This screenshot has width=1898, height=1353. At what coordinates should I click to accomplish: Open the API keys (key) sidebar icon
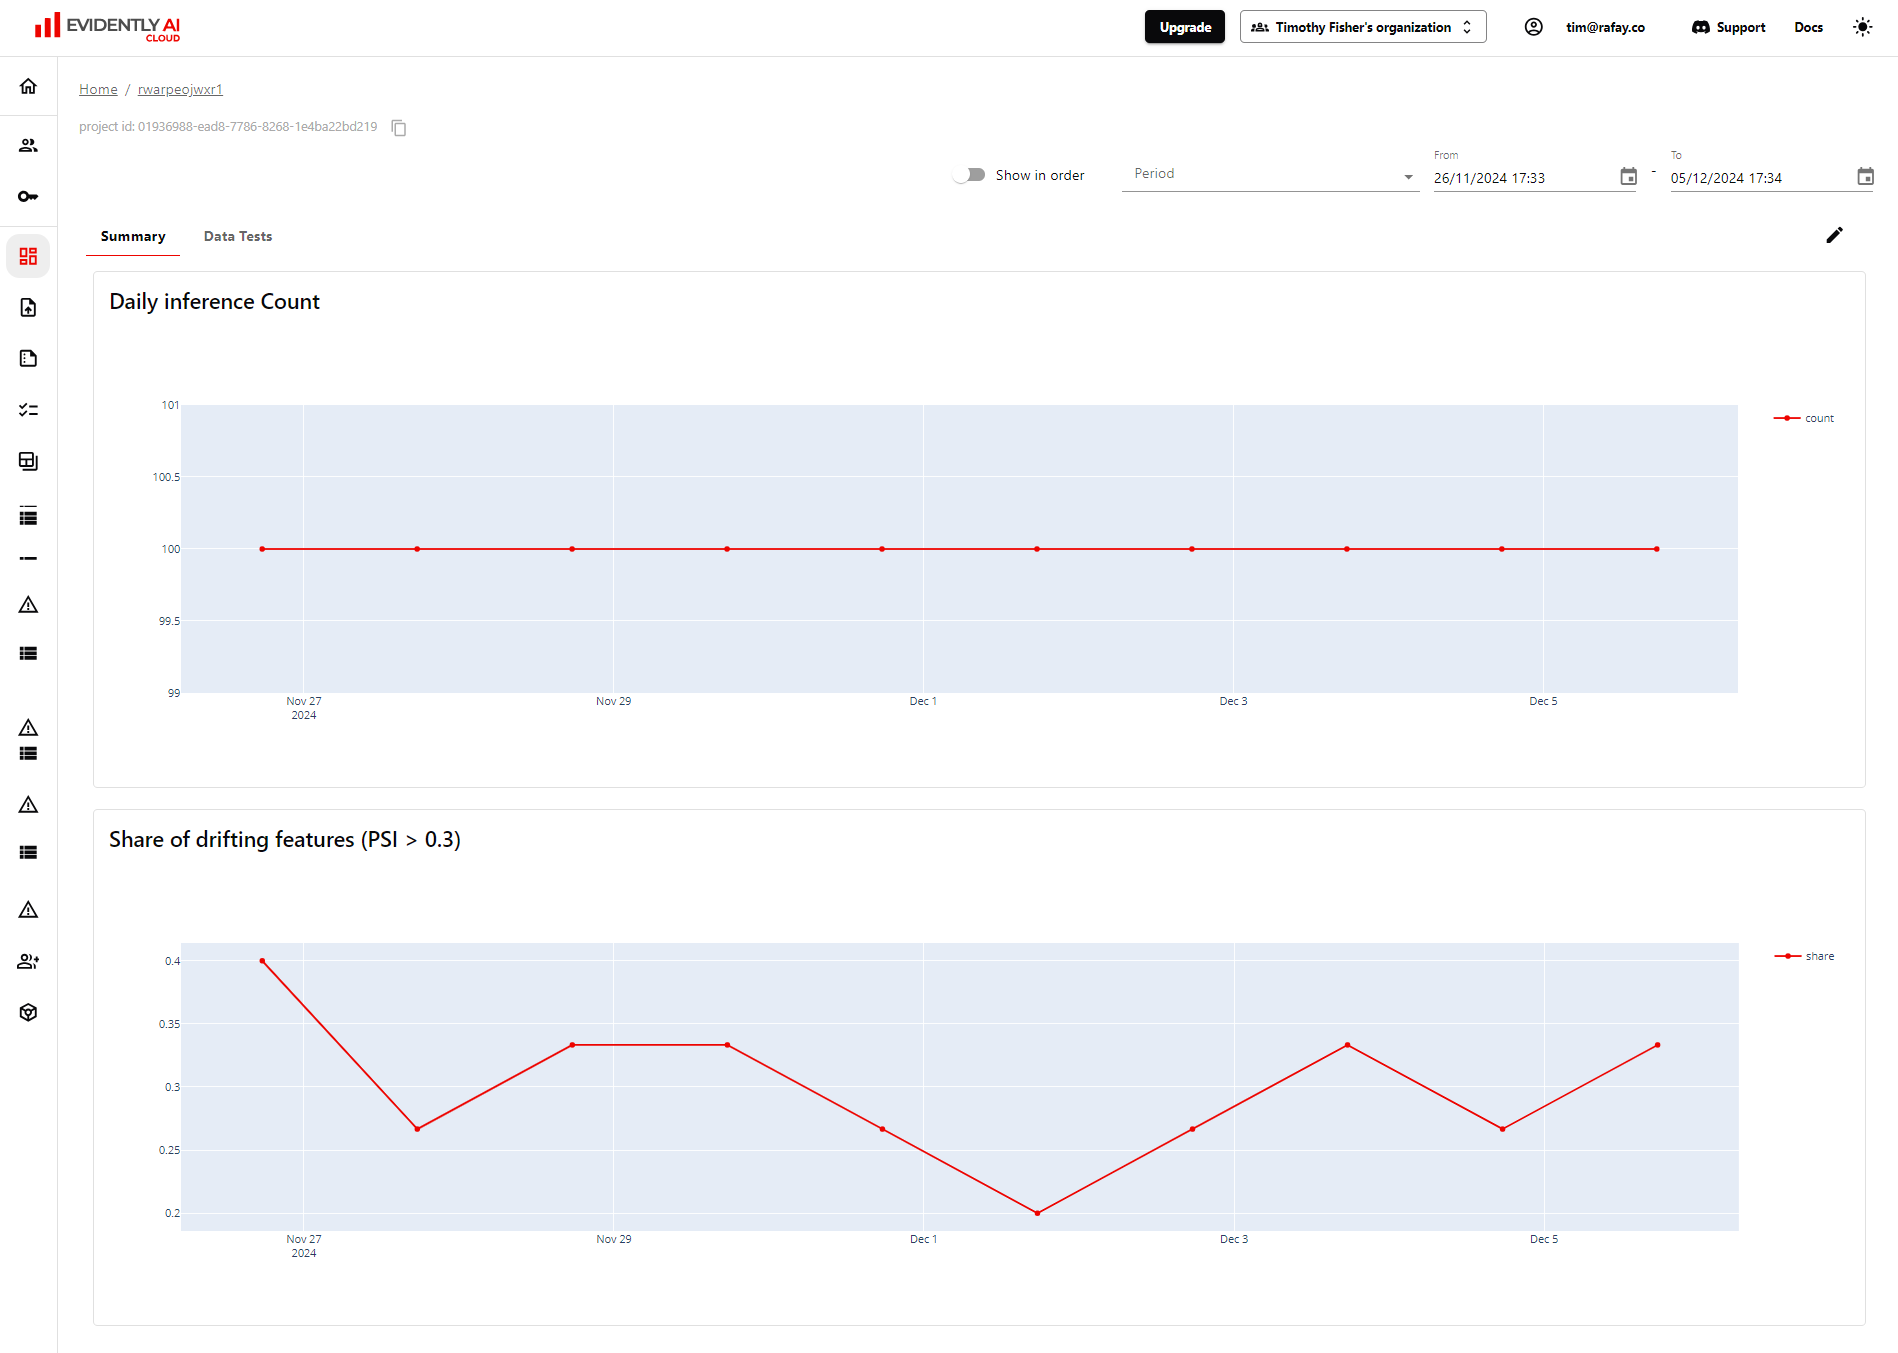(x=28, y=196)
